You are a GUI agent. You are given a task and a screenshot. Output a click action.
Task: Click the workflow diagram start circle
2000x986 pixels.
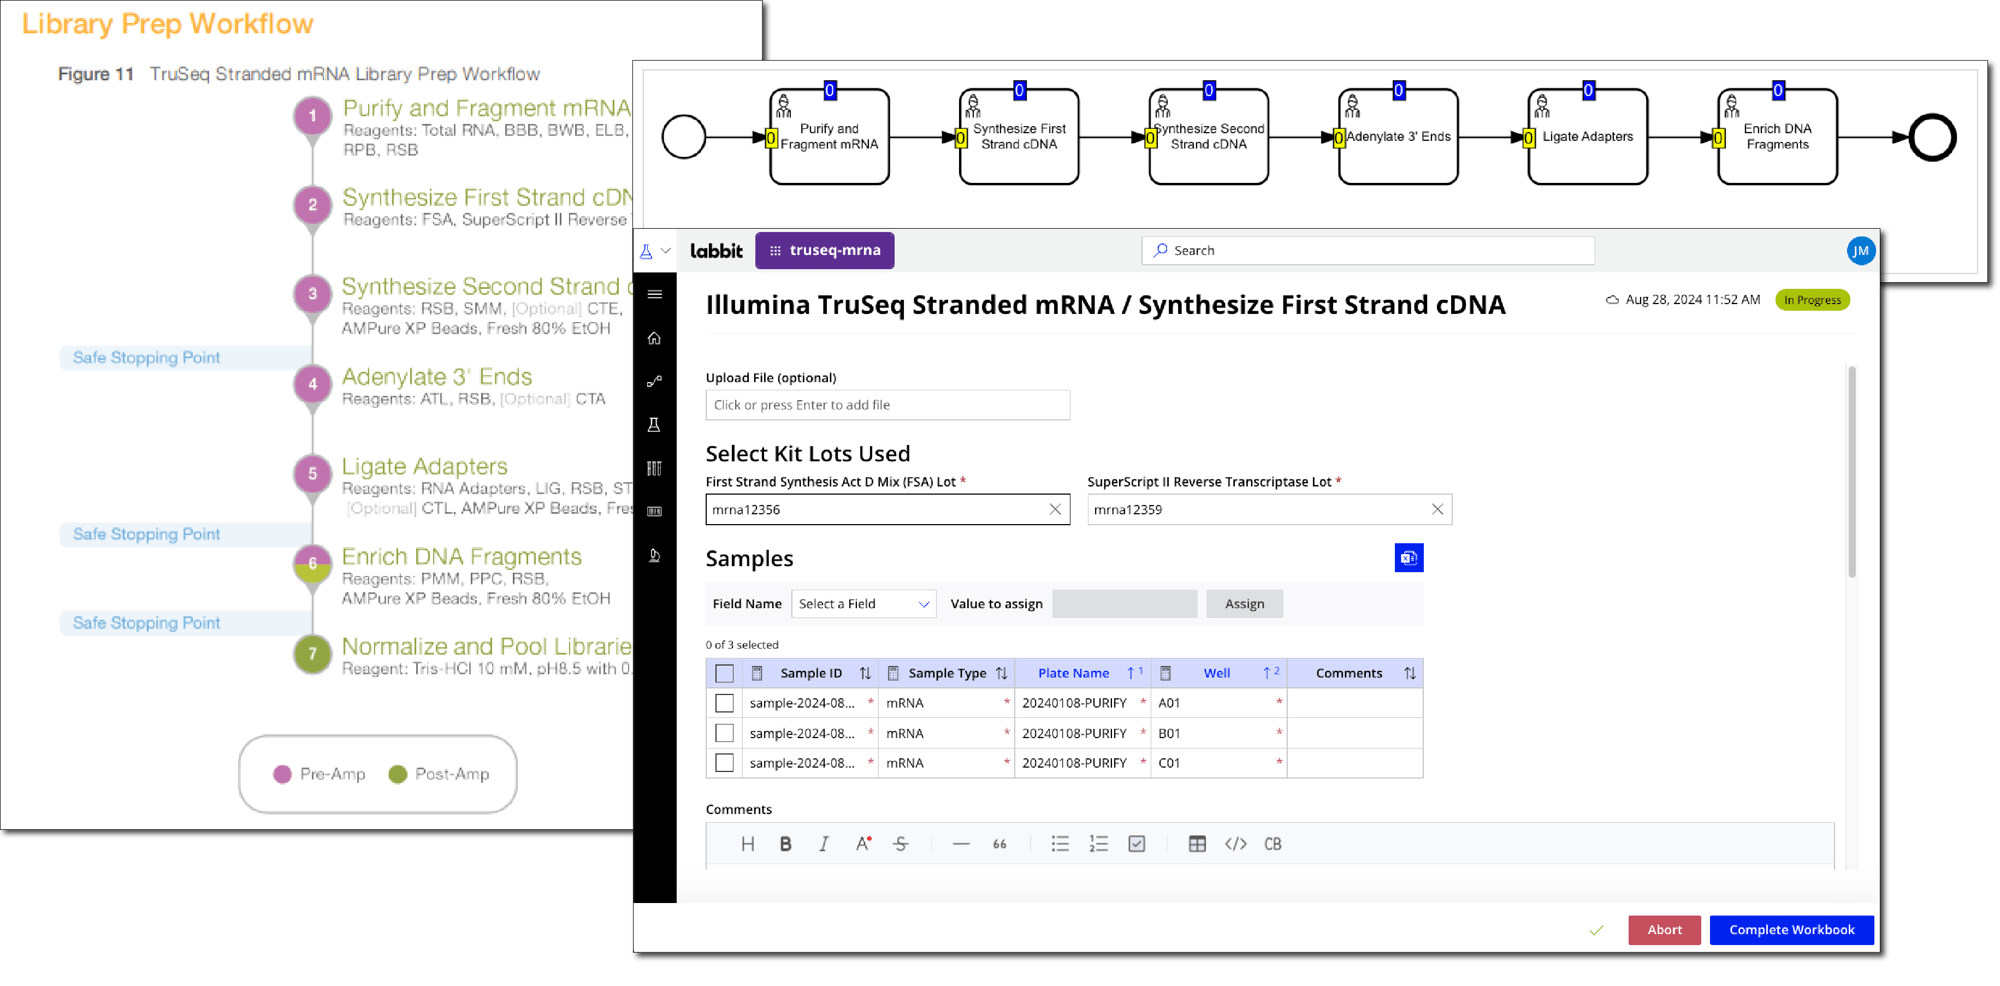[x=684, y=137]
